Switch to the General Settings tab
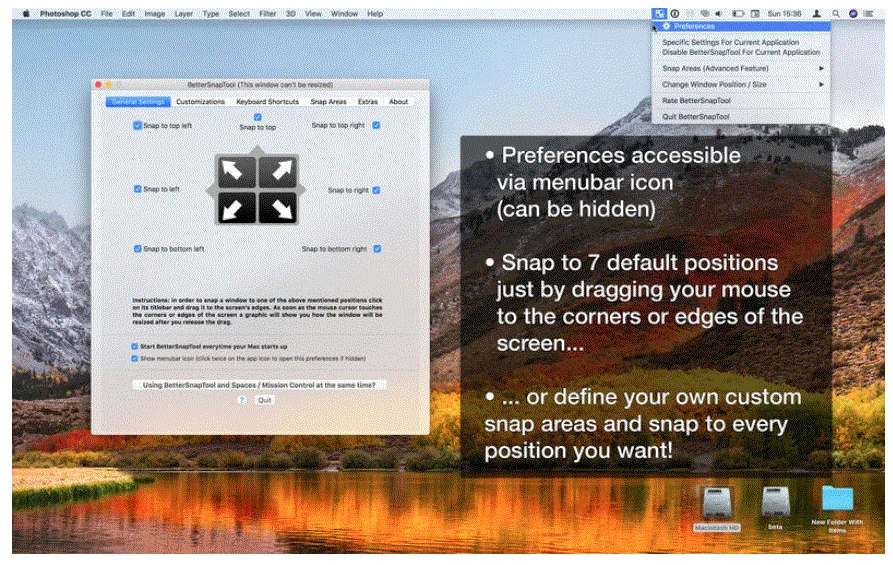 (x=138, y=101)
